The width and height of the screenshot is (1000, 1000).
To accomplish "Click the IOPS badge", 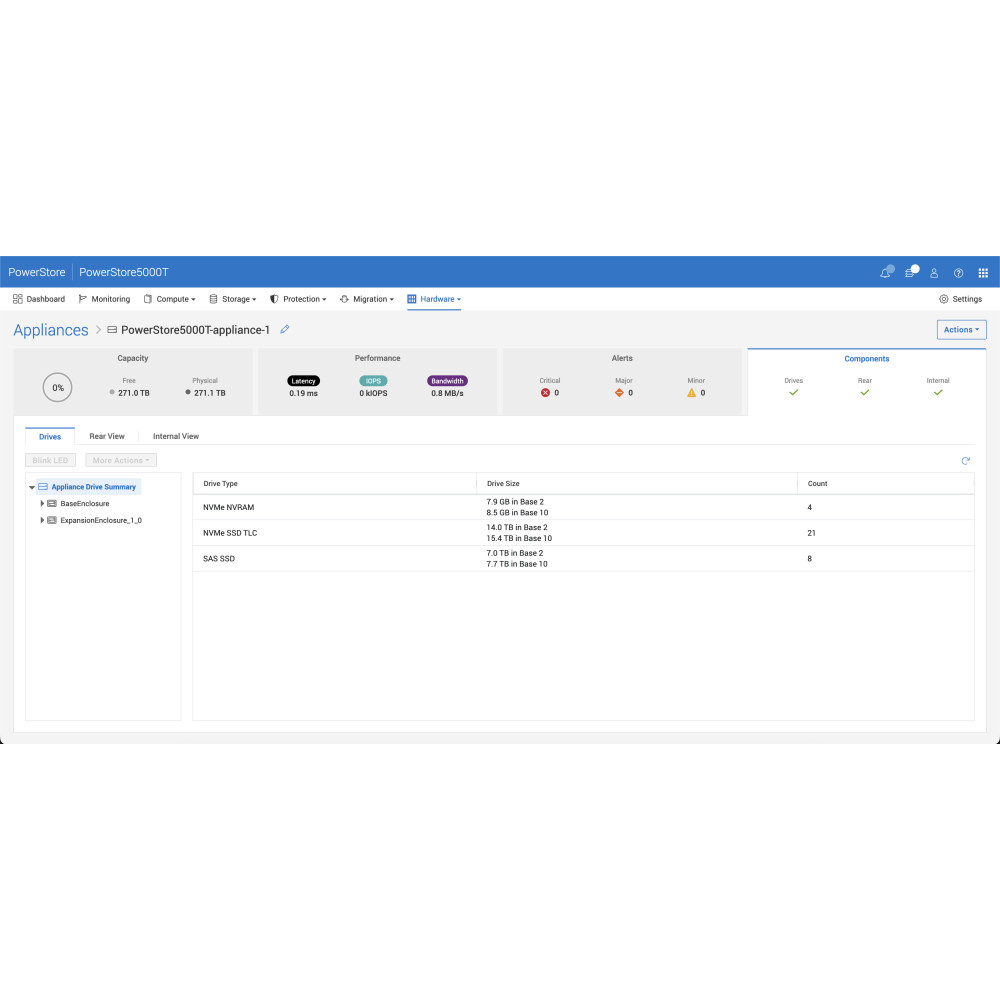I will 373,381.
